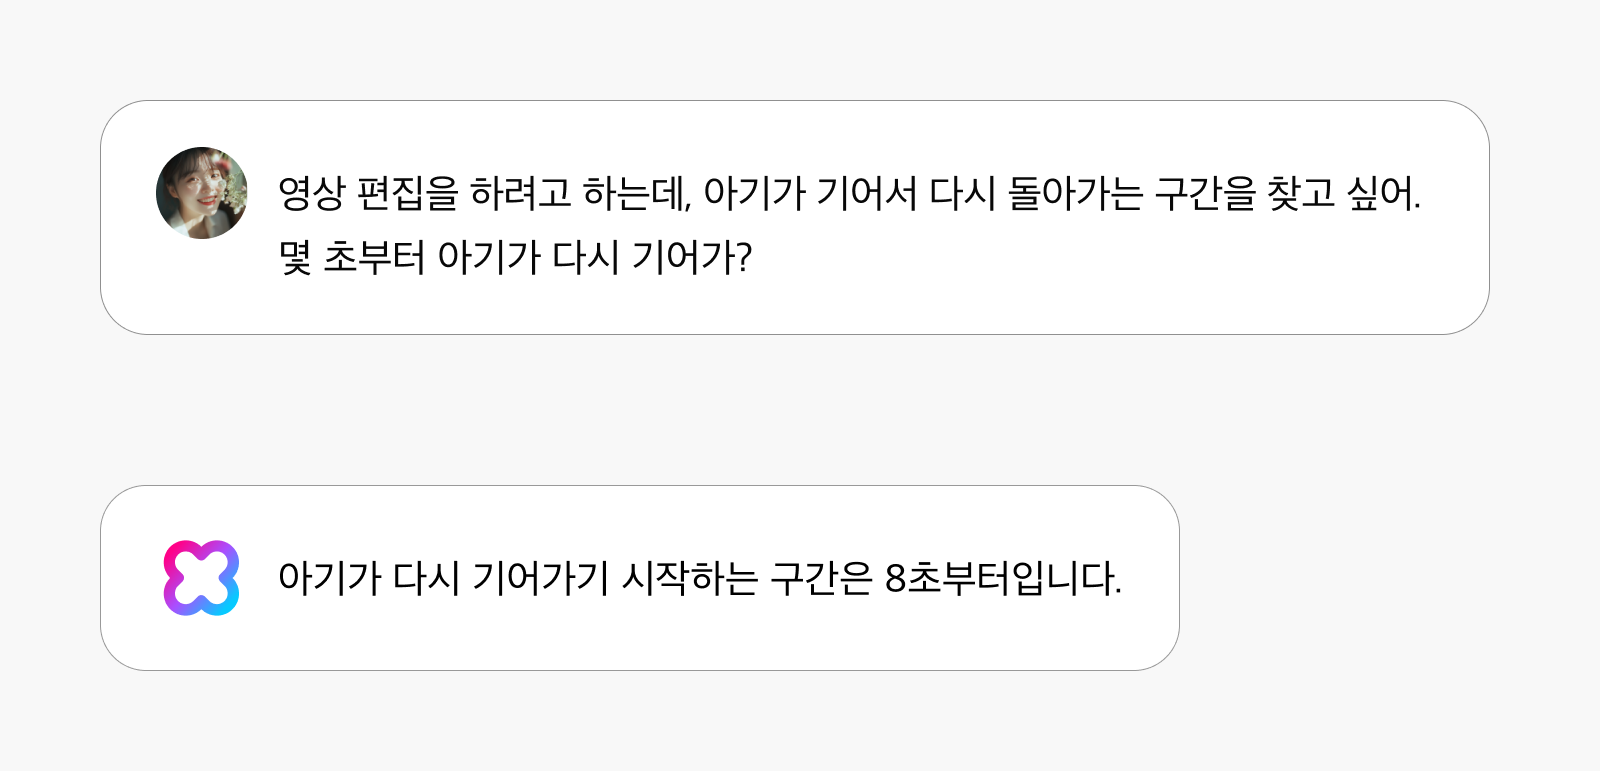The width and height of the screenshot is (1600, 771).
Task: Click the word 찾고 in the user message
Action: click(x=1300, y=193)
